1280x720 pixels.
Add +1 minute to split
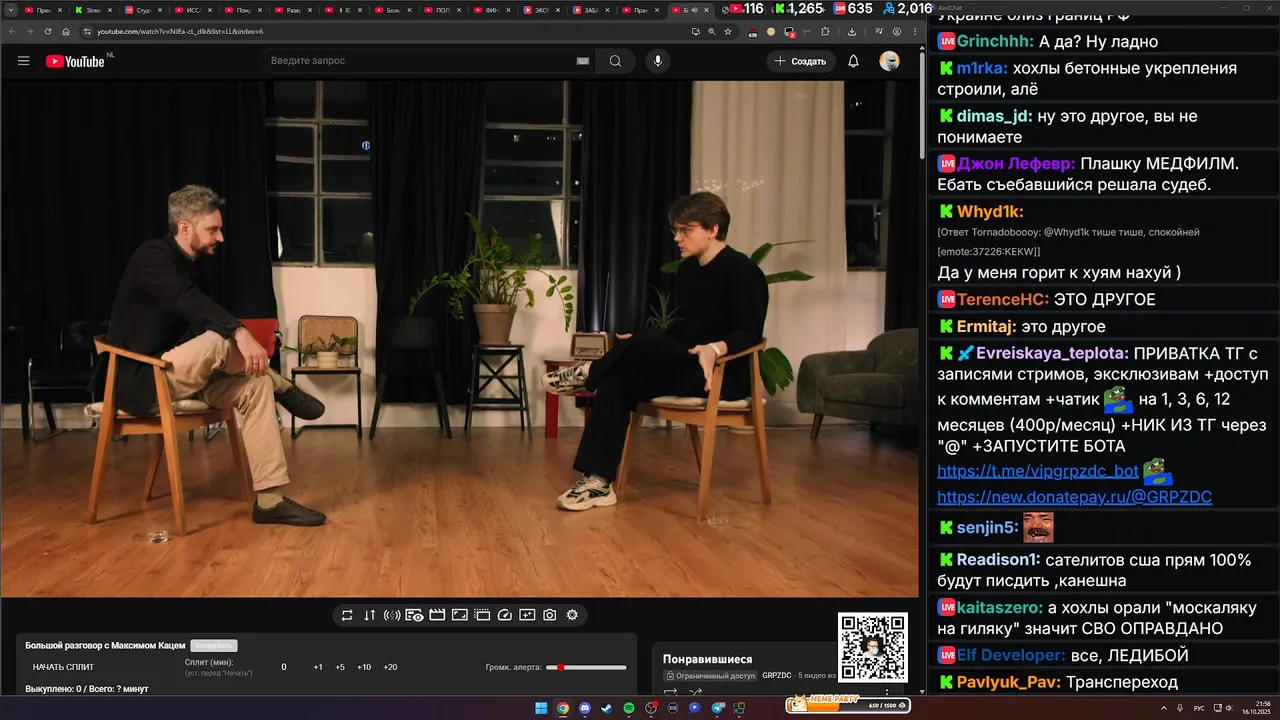click(318, 667)
